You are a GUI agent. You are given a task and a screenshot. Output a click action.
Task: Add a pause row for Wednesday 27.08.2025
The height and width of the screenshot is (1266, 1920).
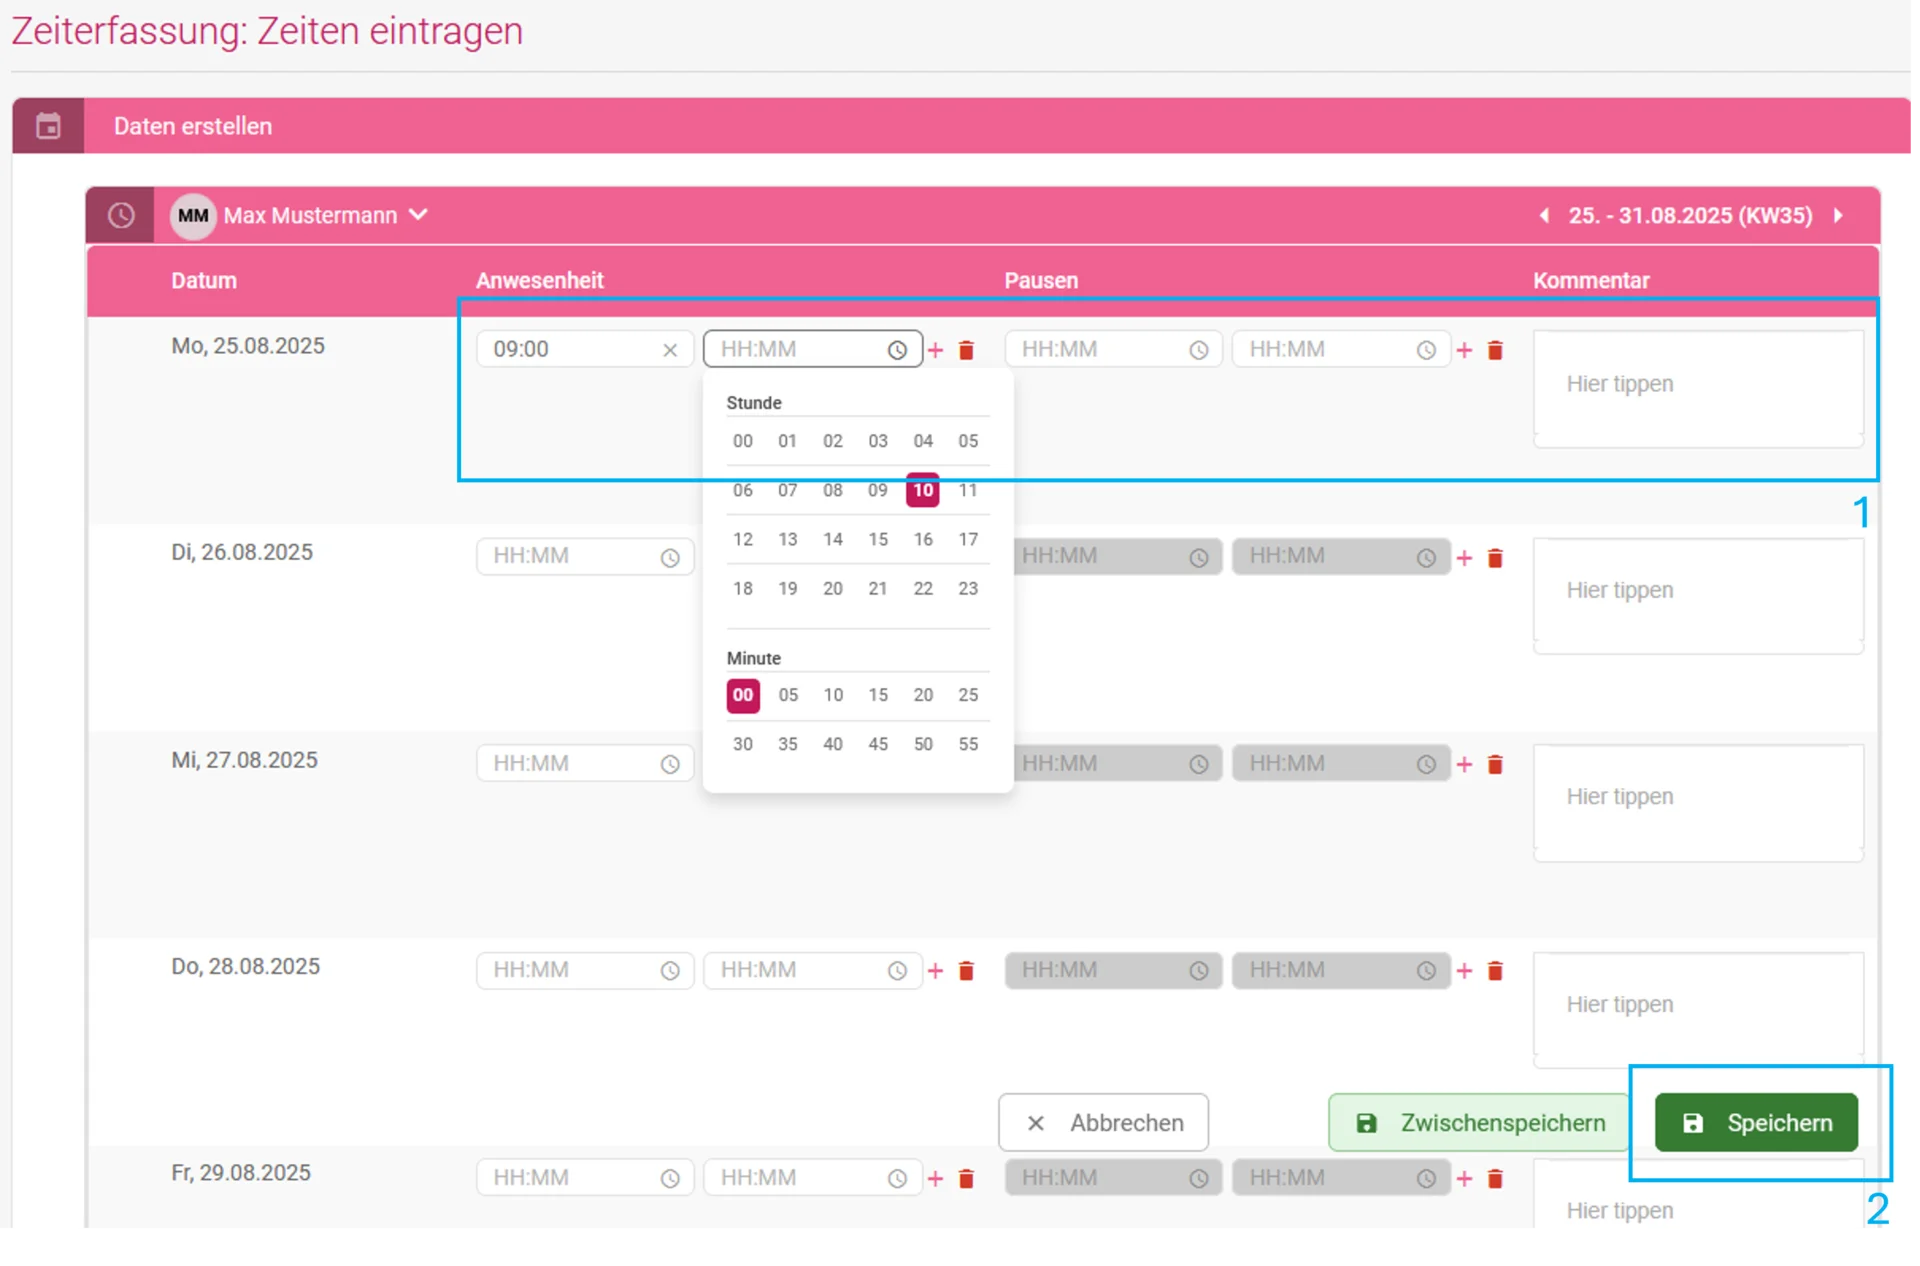(1464, 765)
